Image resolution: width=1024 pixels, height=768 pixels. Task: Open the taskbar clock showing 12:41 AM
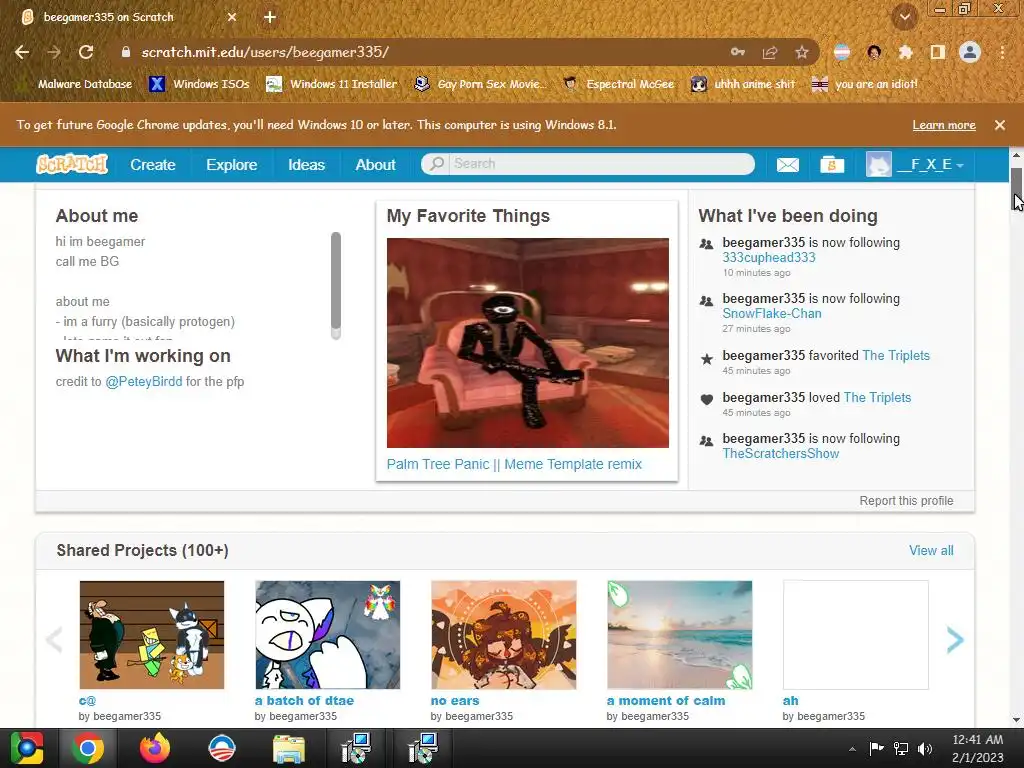(978, 748)
